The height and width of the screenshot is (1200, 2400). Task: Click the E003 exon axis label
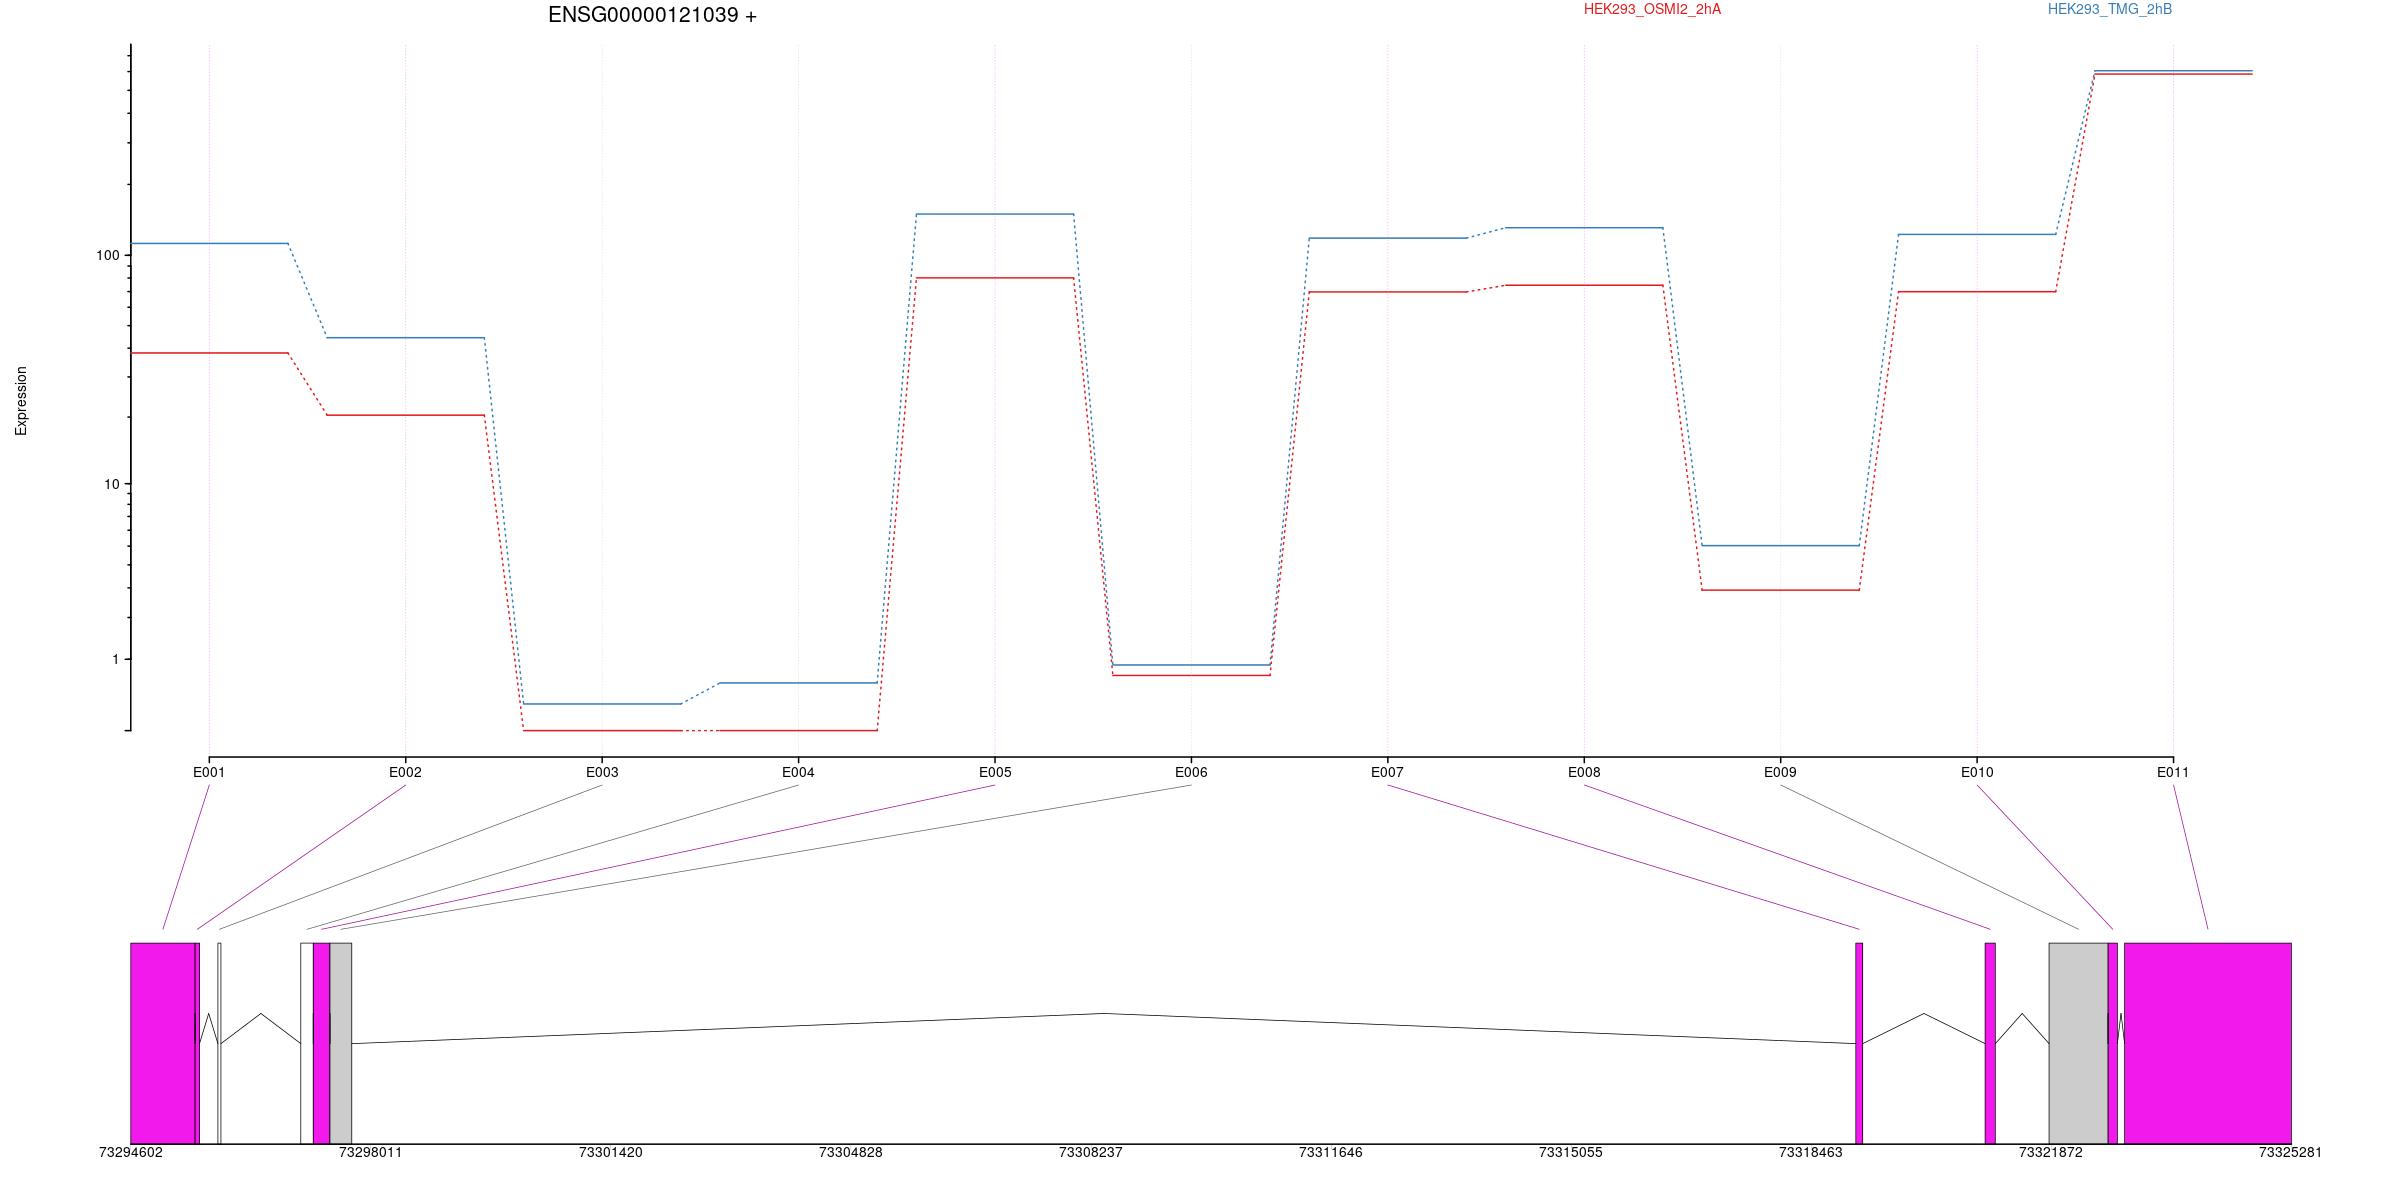pyautogui.click(x=602, y=772)
